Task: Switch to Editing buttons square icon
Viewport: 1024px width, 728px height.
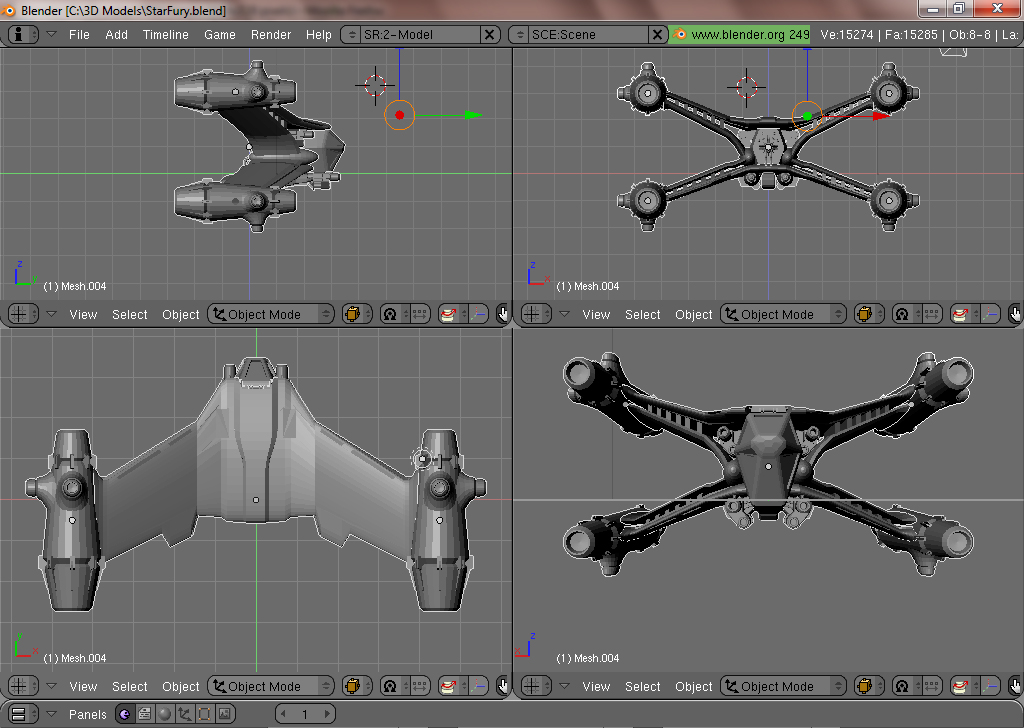Action: click(x=204, y=714)
